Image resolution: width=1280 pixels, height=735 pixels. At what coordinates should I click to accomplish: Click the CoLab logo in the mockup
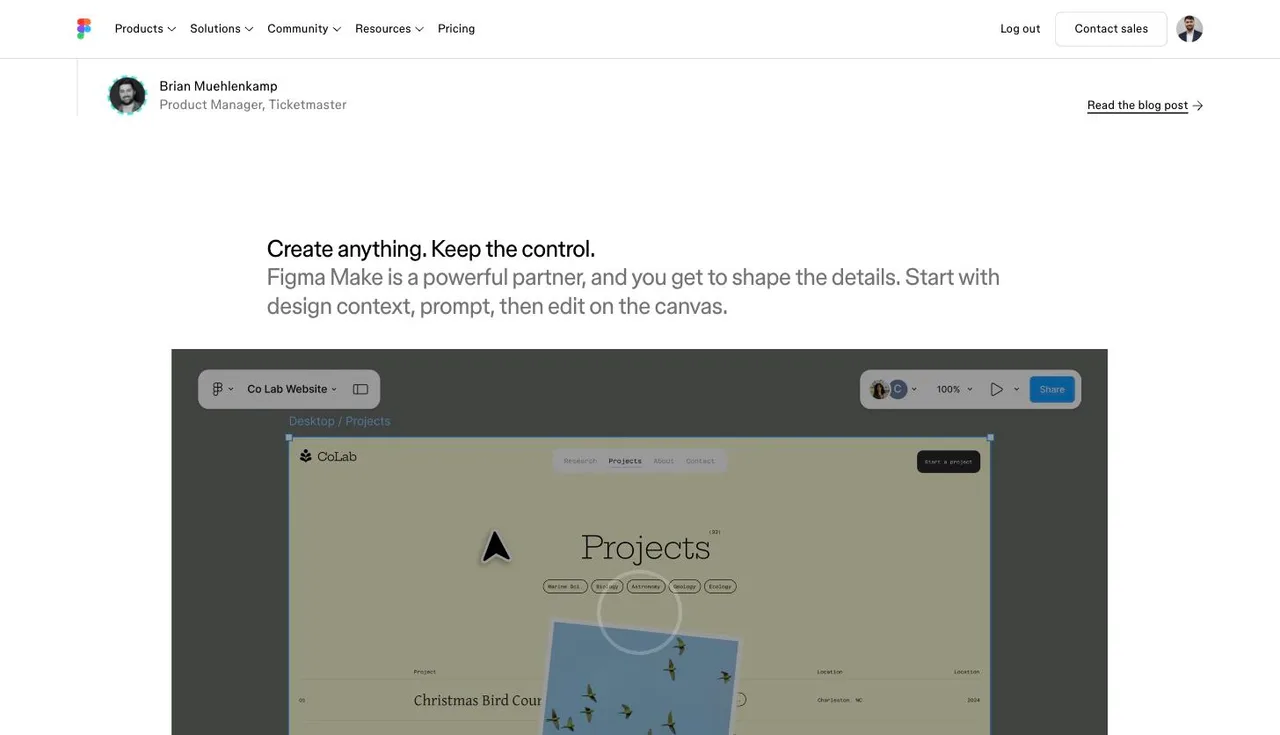coord(328,456)
